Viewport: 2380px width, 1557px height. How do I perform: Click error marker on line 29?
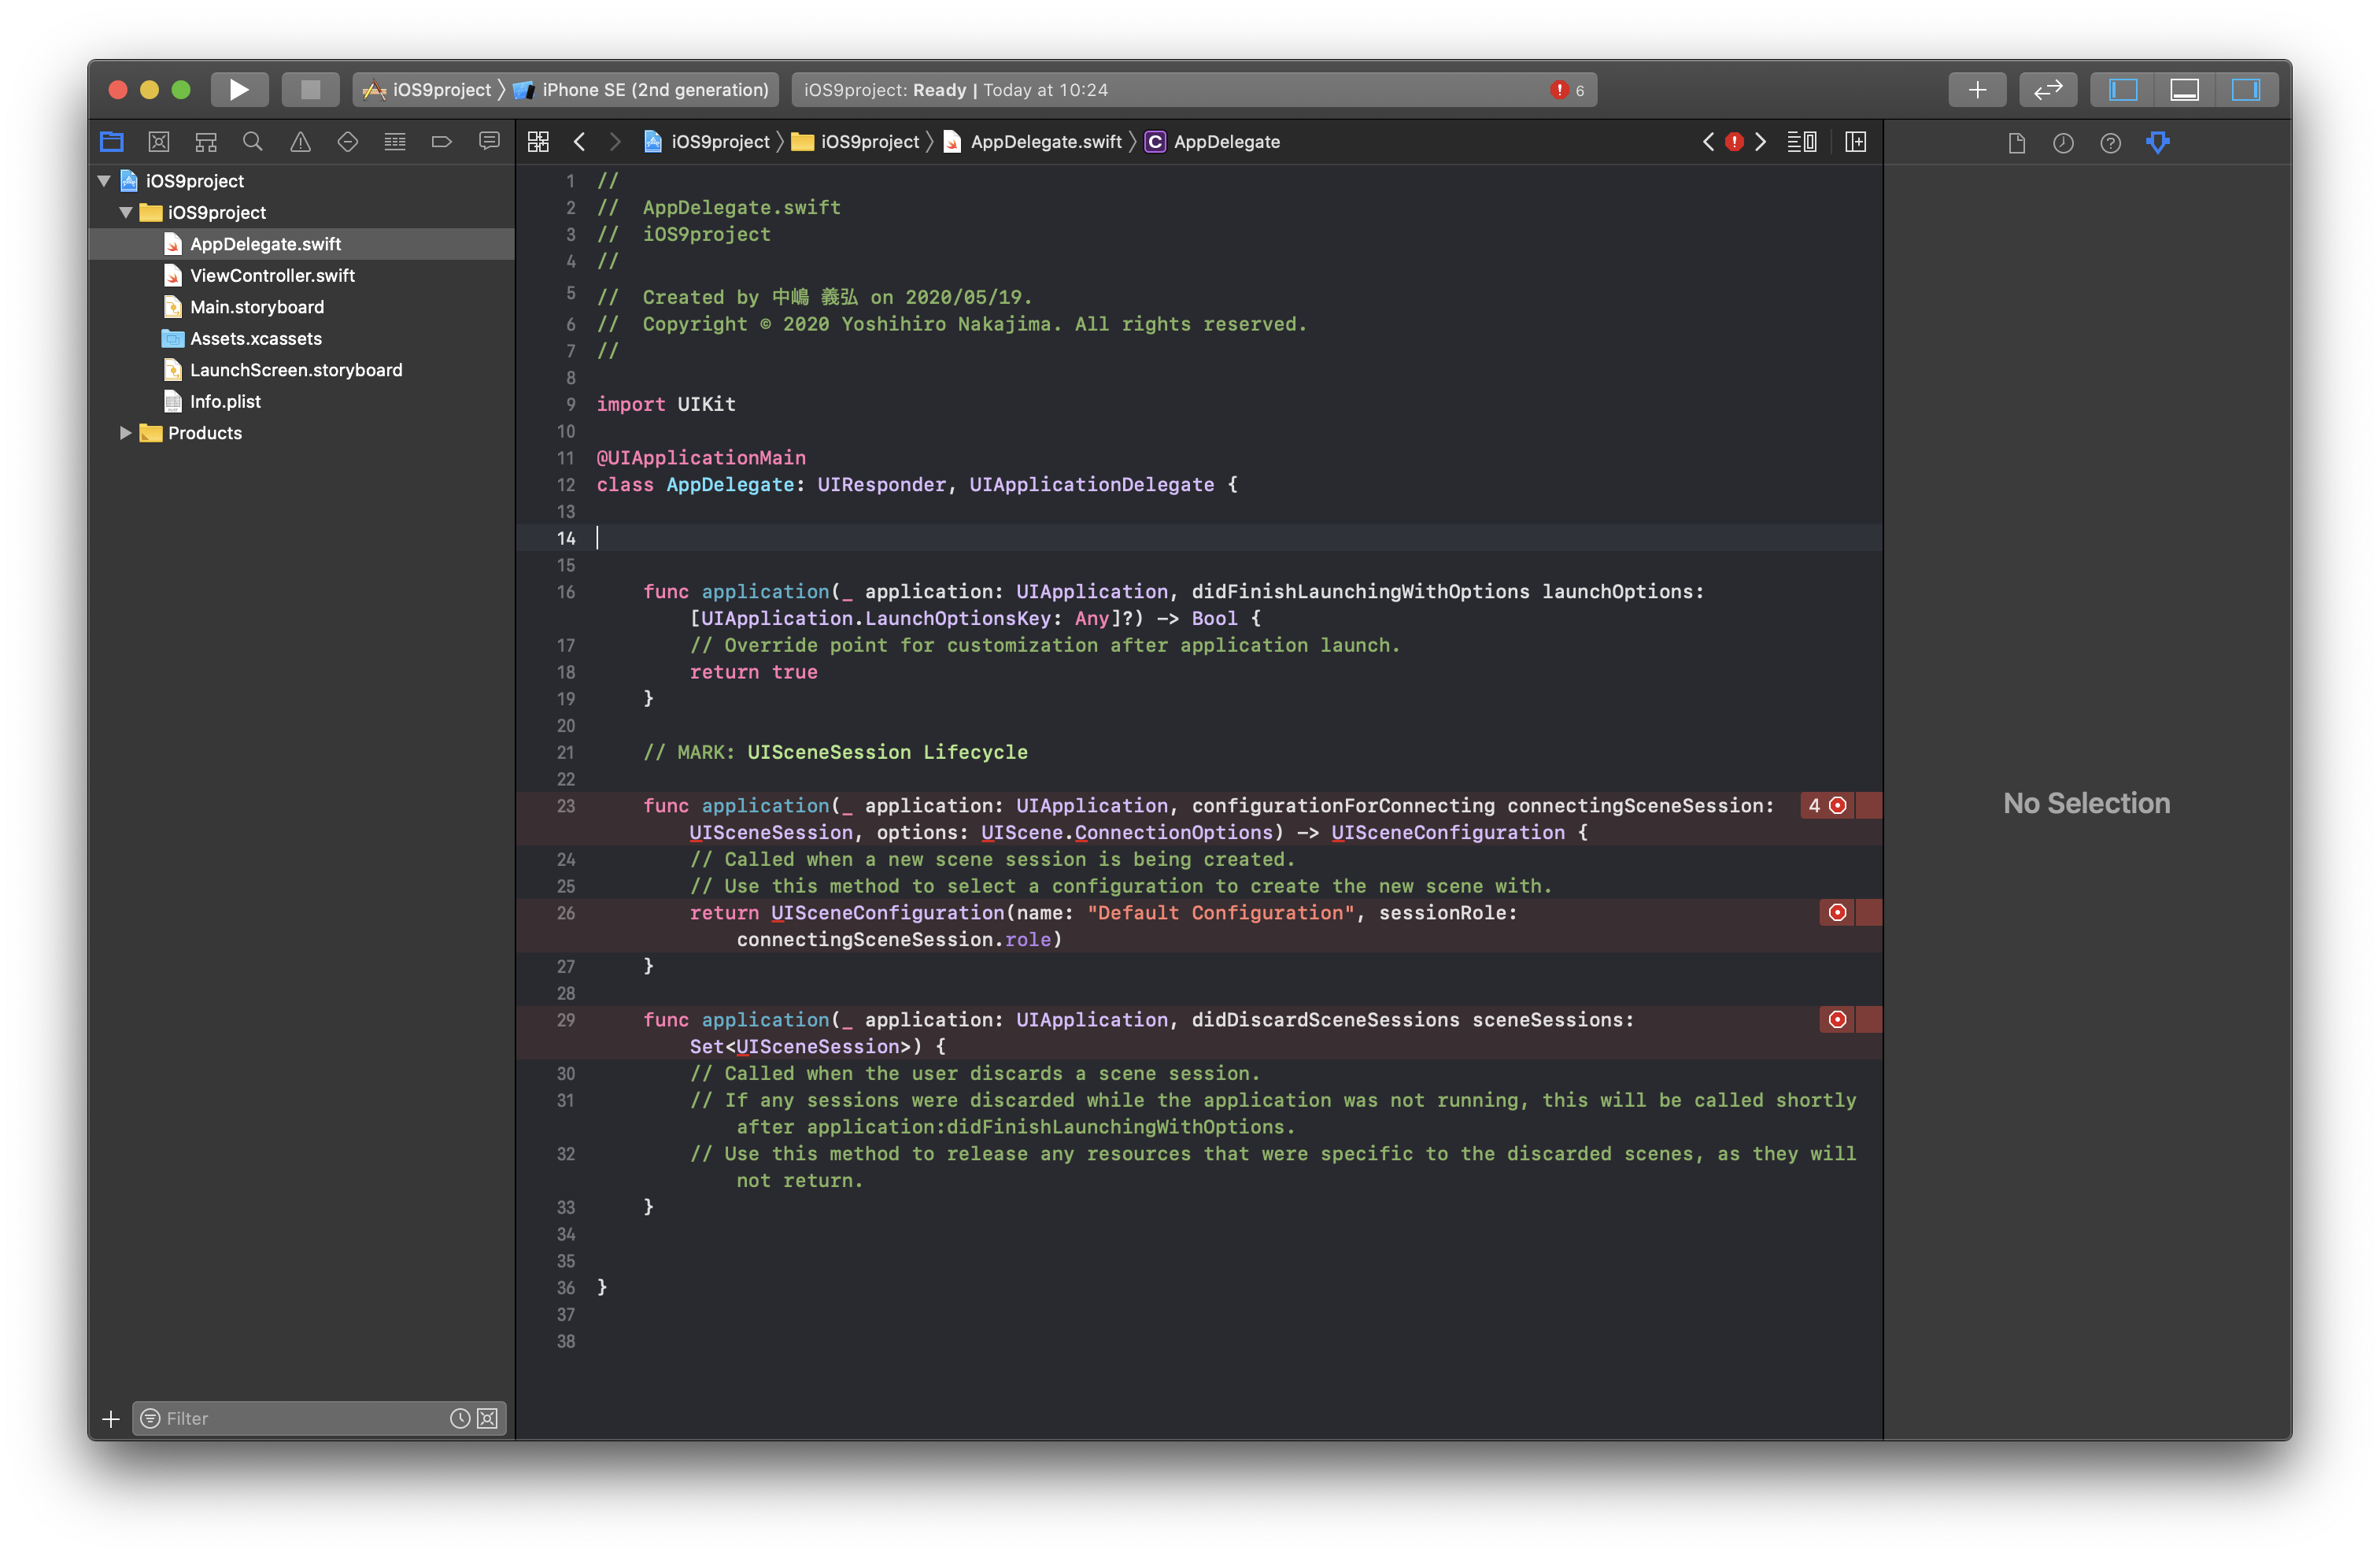(1837, 1020)
